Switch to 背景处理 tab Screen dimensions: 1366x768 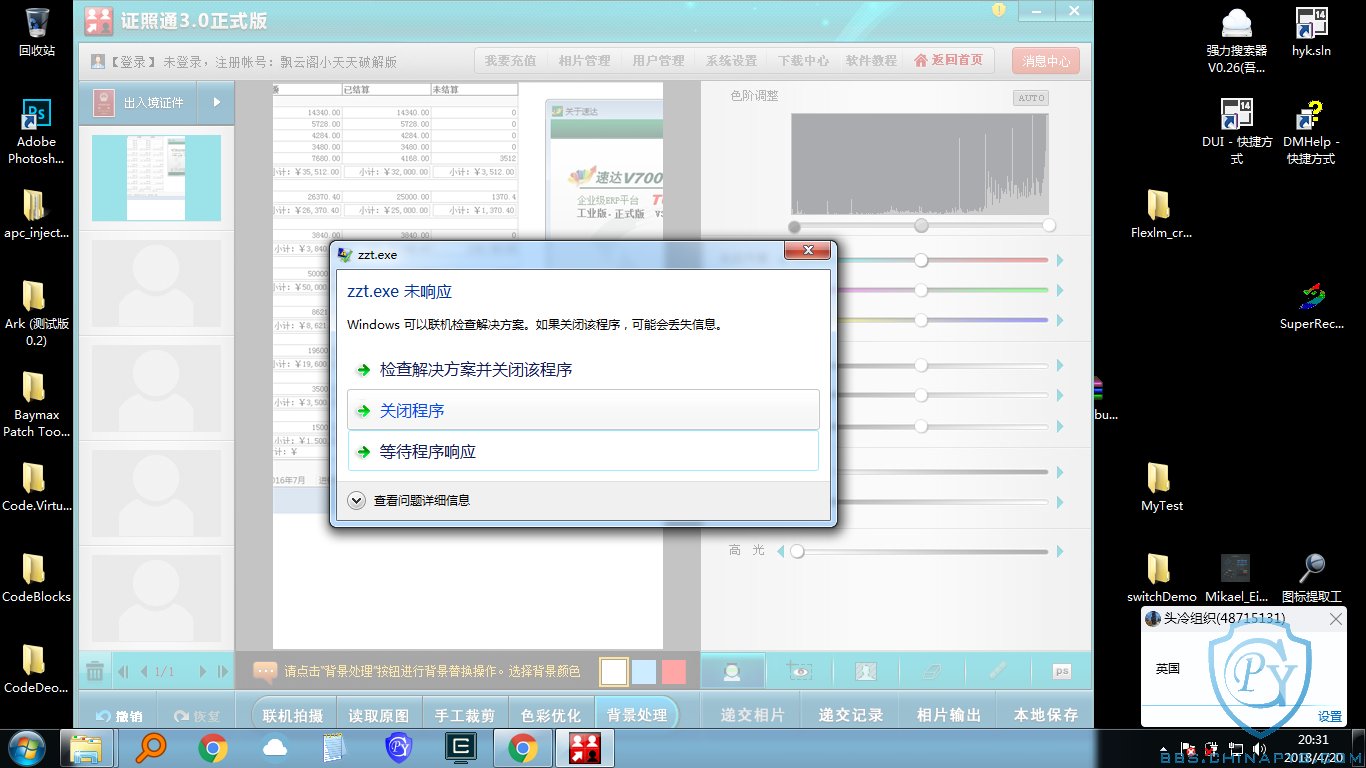637,716
